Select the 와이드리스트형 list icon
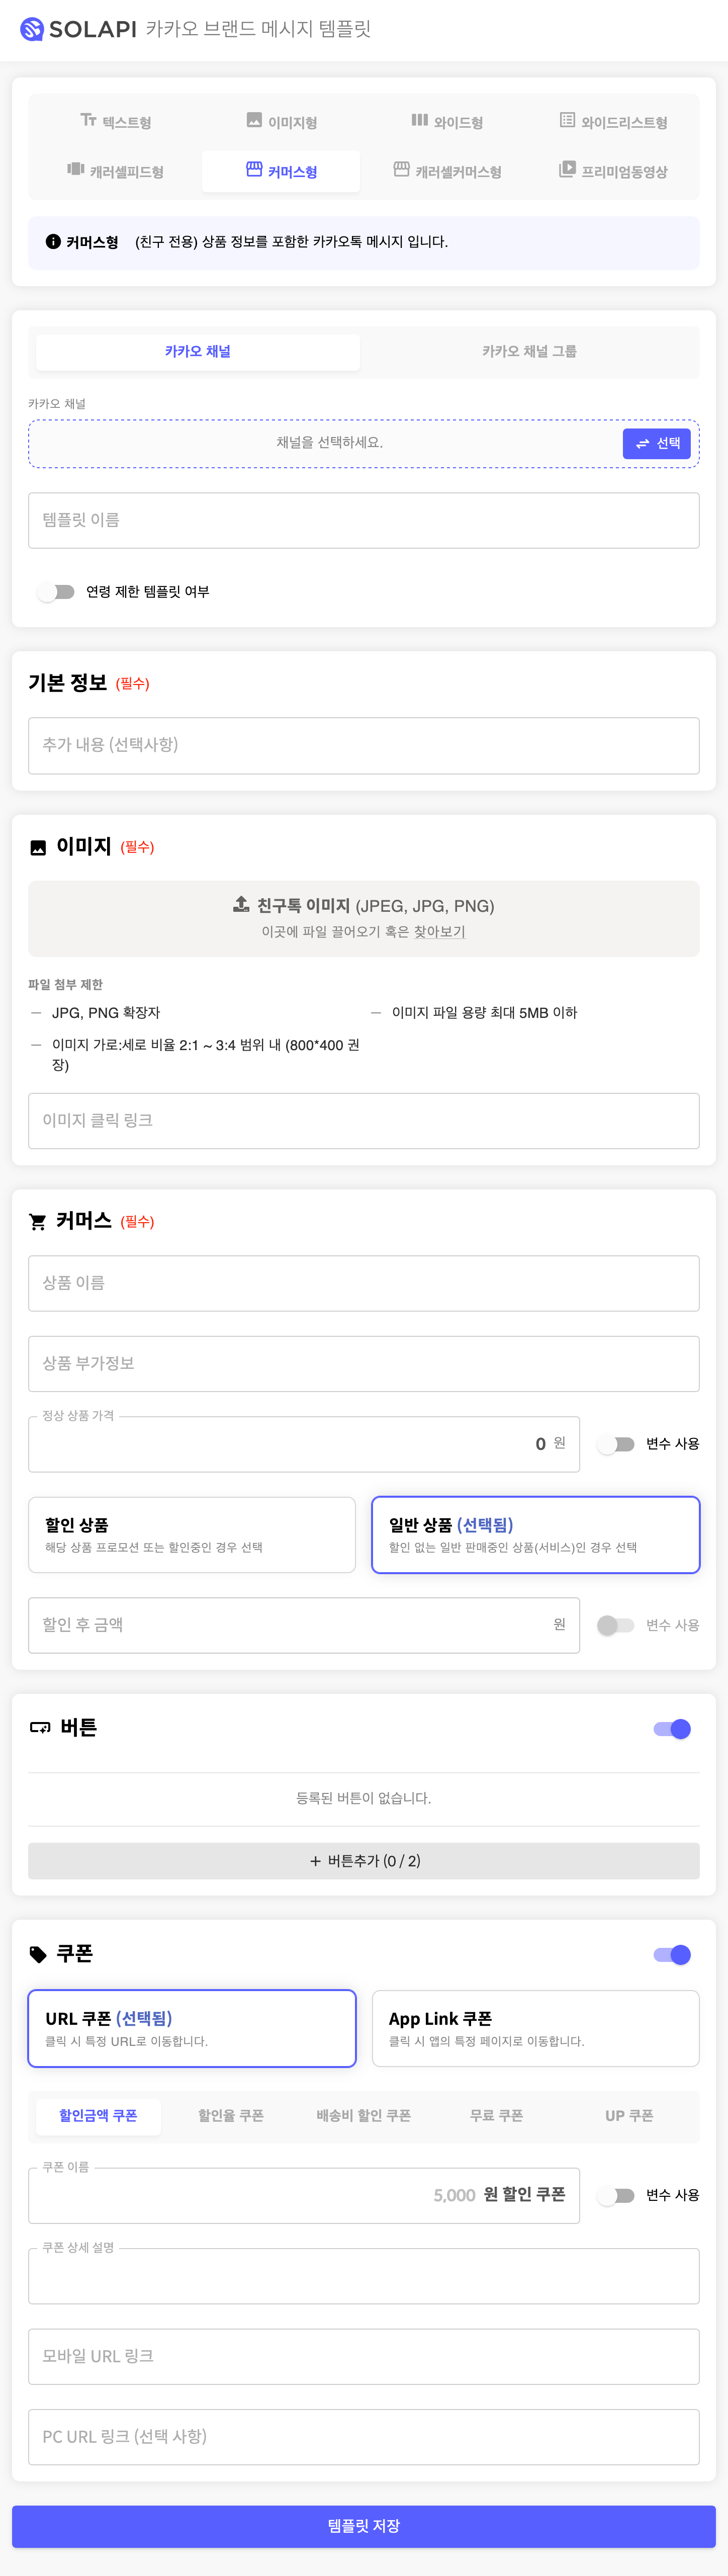This screenshot has width=728, height=2576. pos(567,120)
